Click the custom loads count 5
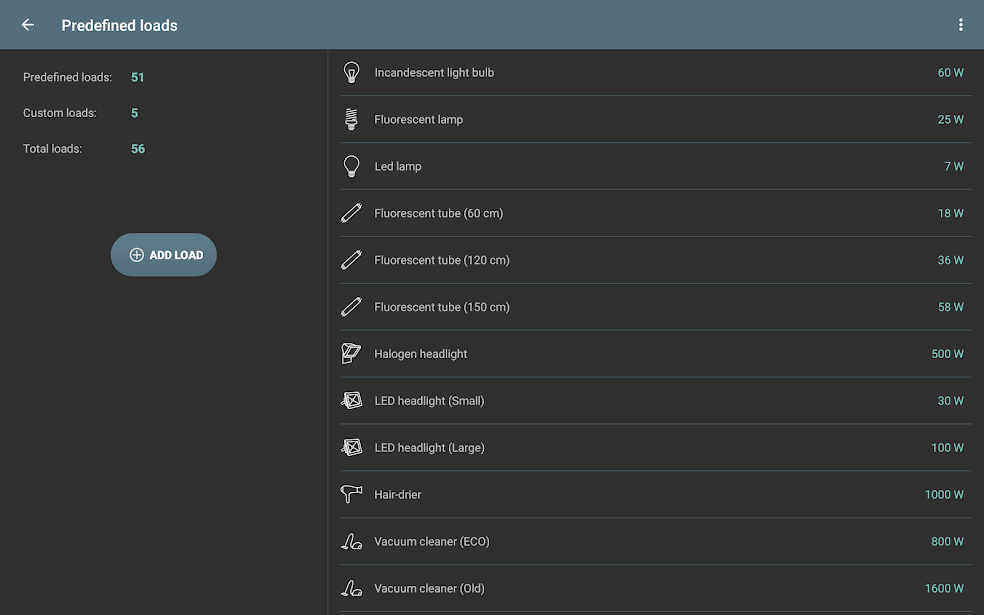Image resolution: width=984 pixels, height=615 pixels. [x=135, y=113]
